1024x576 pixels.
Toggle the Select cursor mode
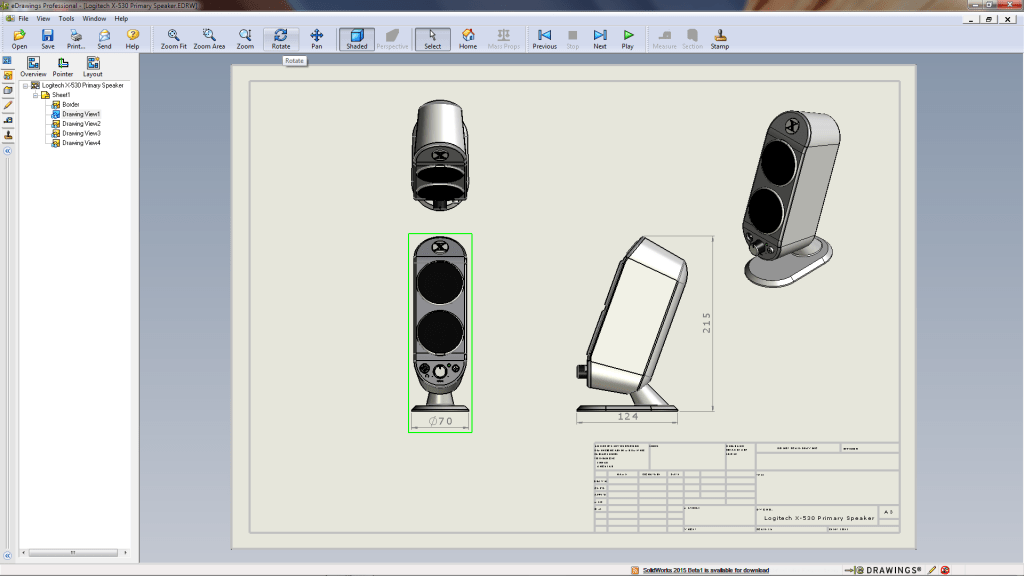pos(432,39)
